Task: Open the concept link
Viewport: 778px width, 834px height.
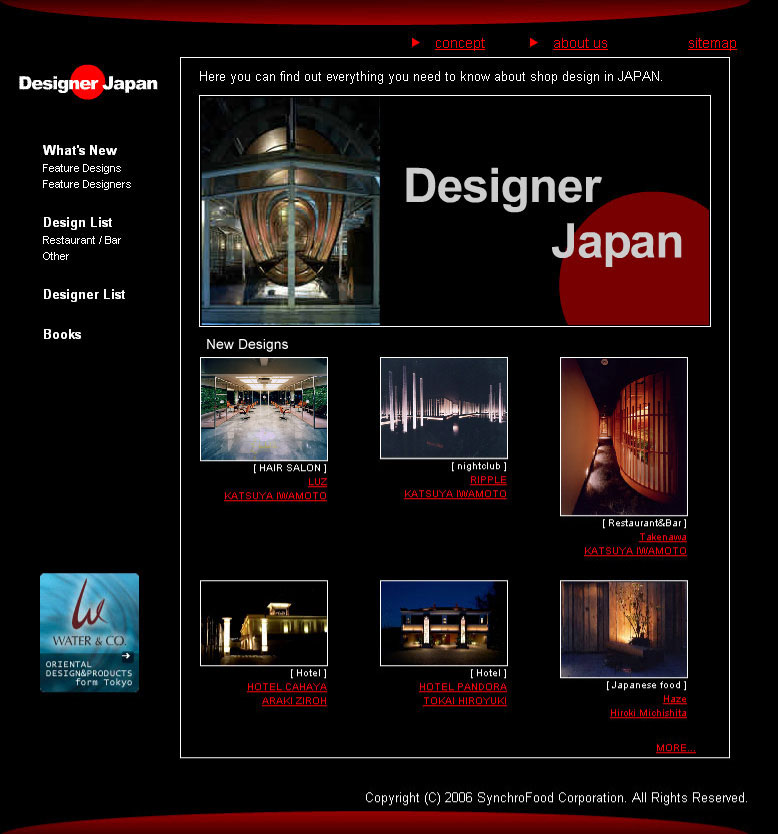Action: (x=460, y=43)
